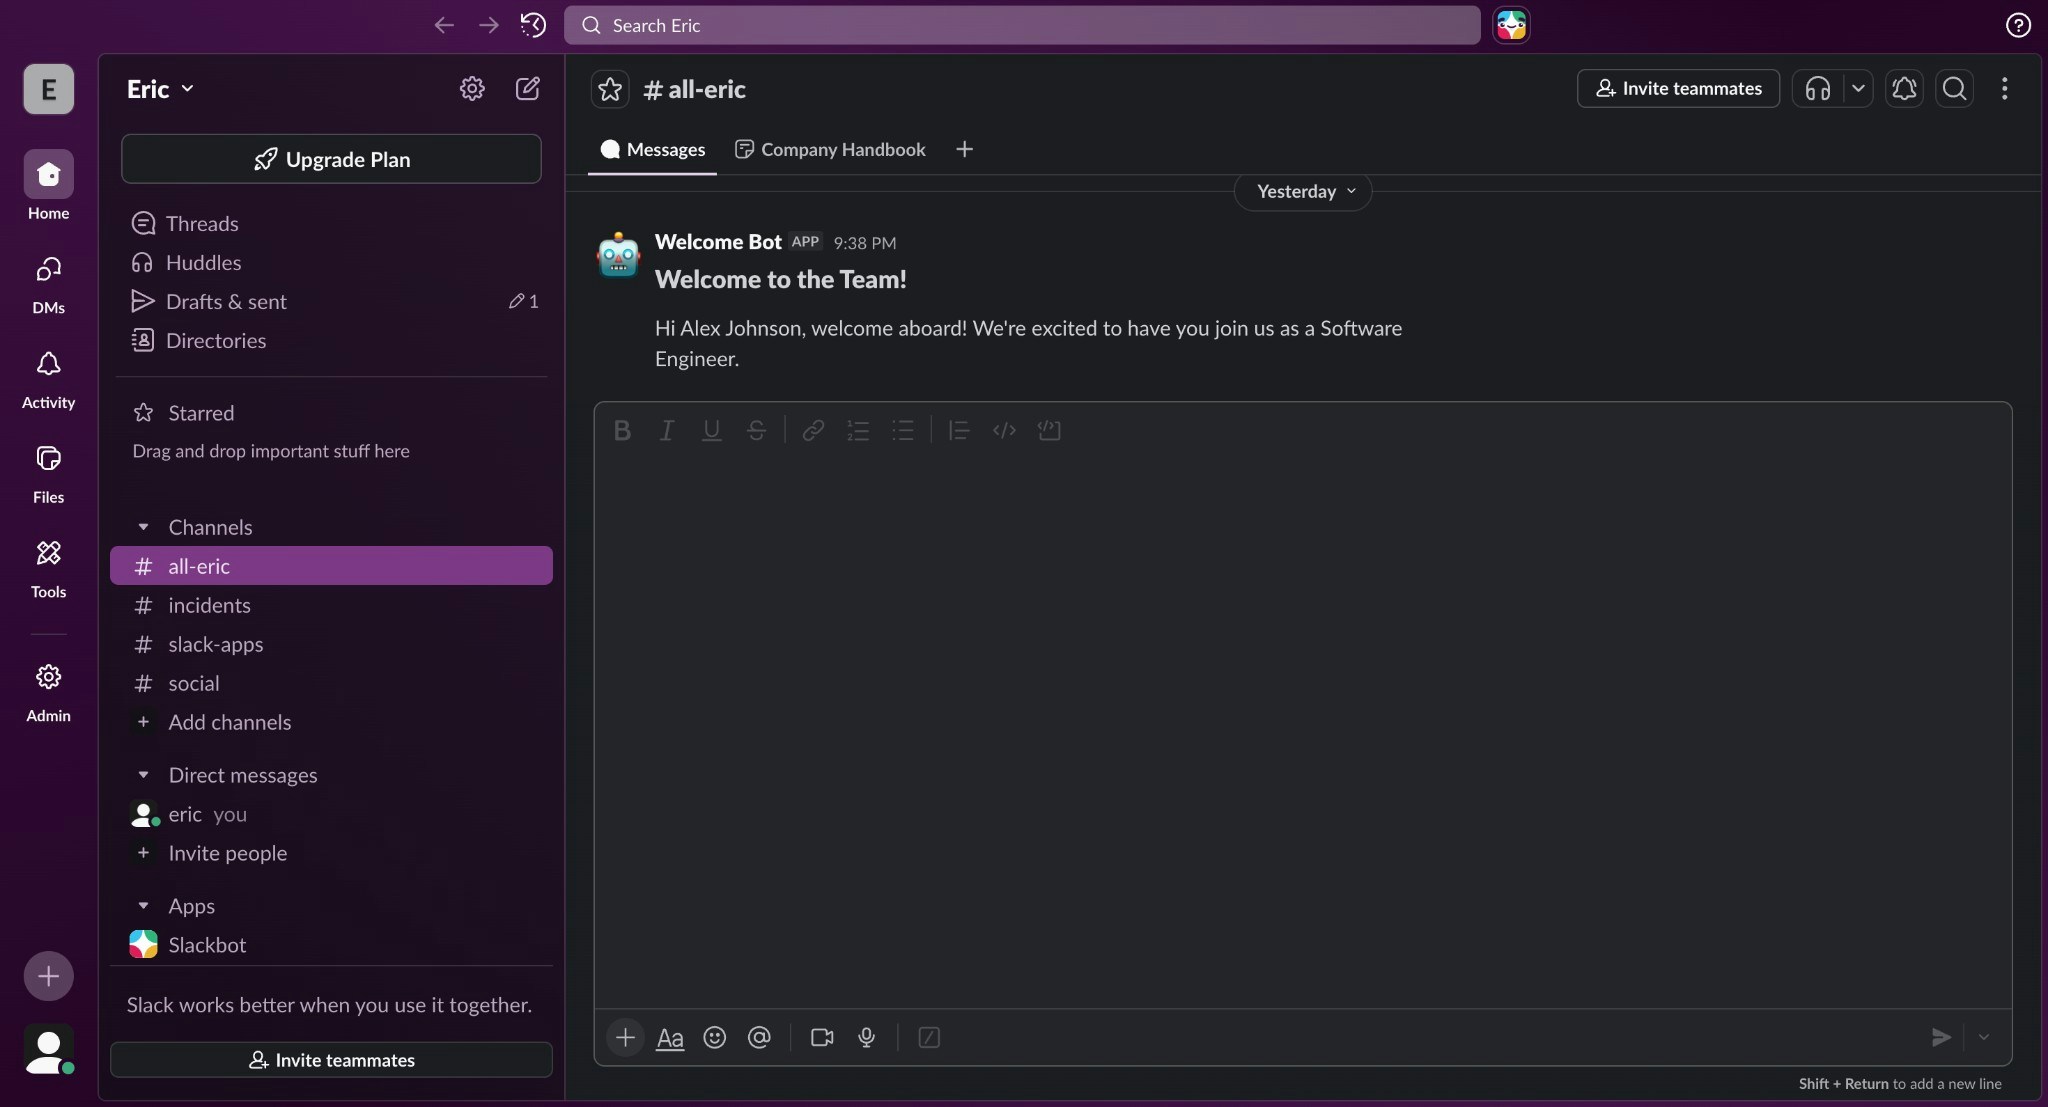Toggle text formatting with the Aa button
This screenshot has width=2048, height=1107.
coord(669,1038)
